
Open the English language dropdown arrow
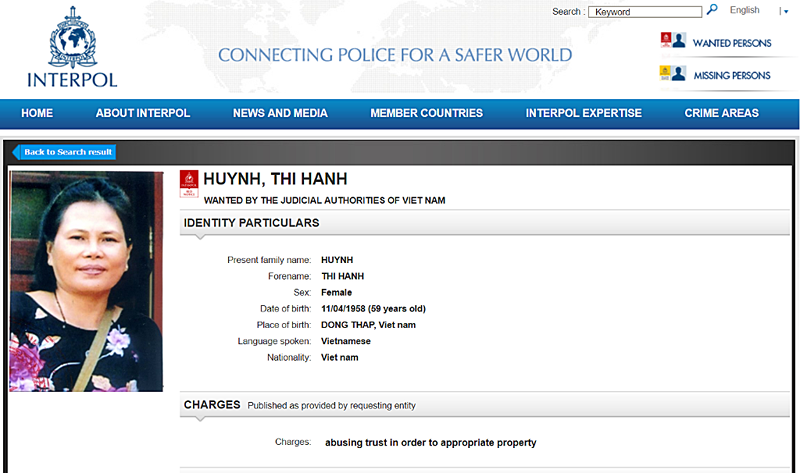pyautogui.click(x=784, y=11)
